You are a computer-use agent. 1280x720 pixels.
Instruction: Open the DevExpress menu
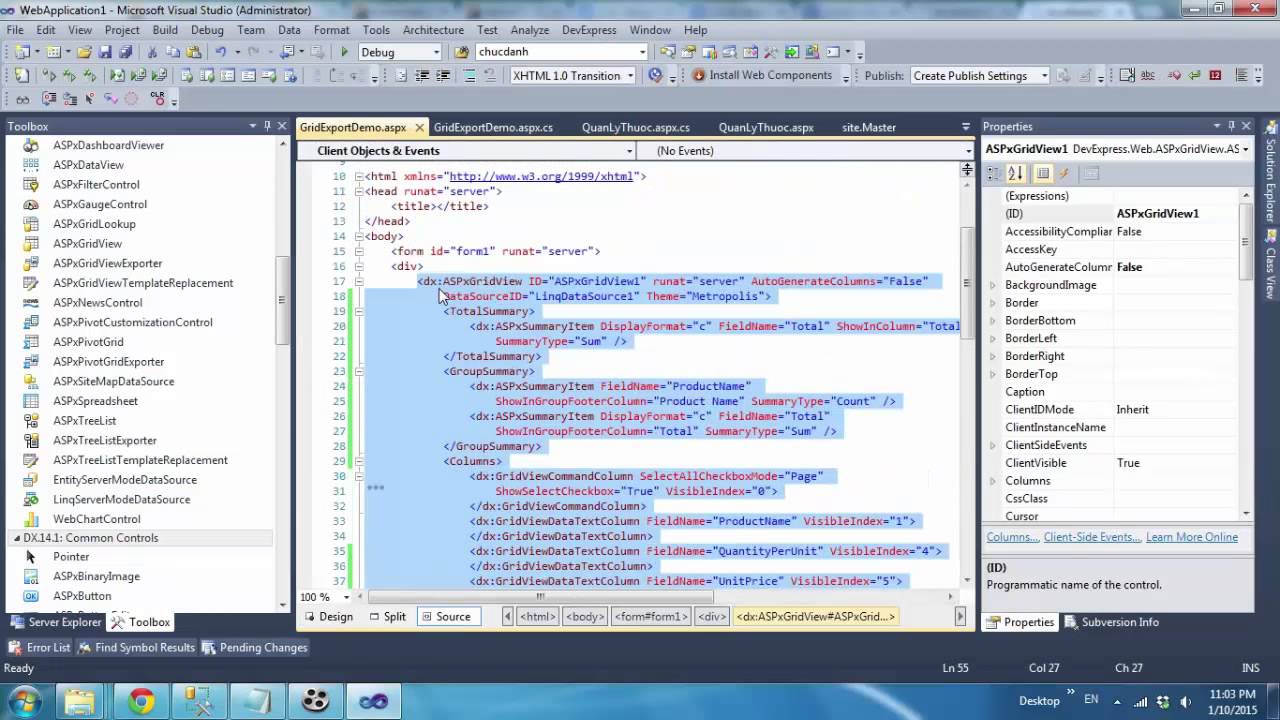click(x=590, y=30)
